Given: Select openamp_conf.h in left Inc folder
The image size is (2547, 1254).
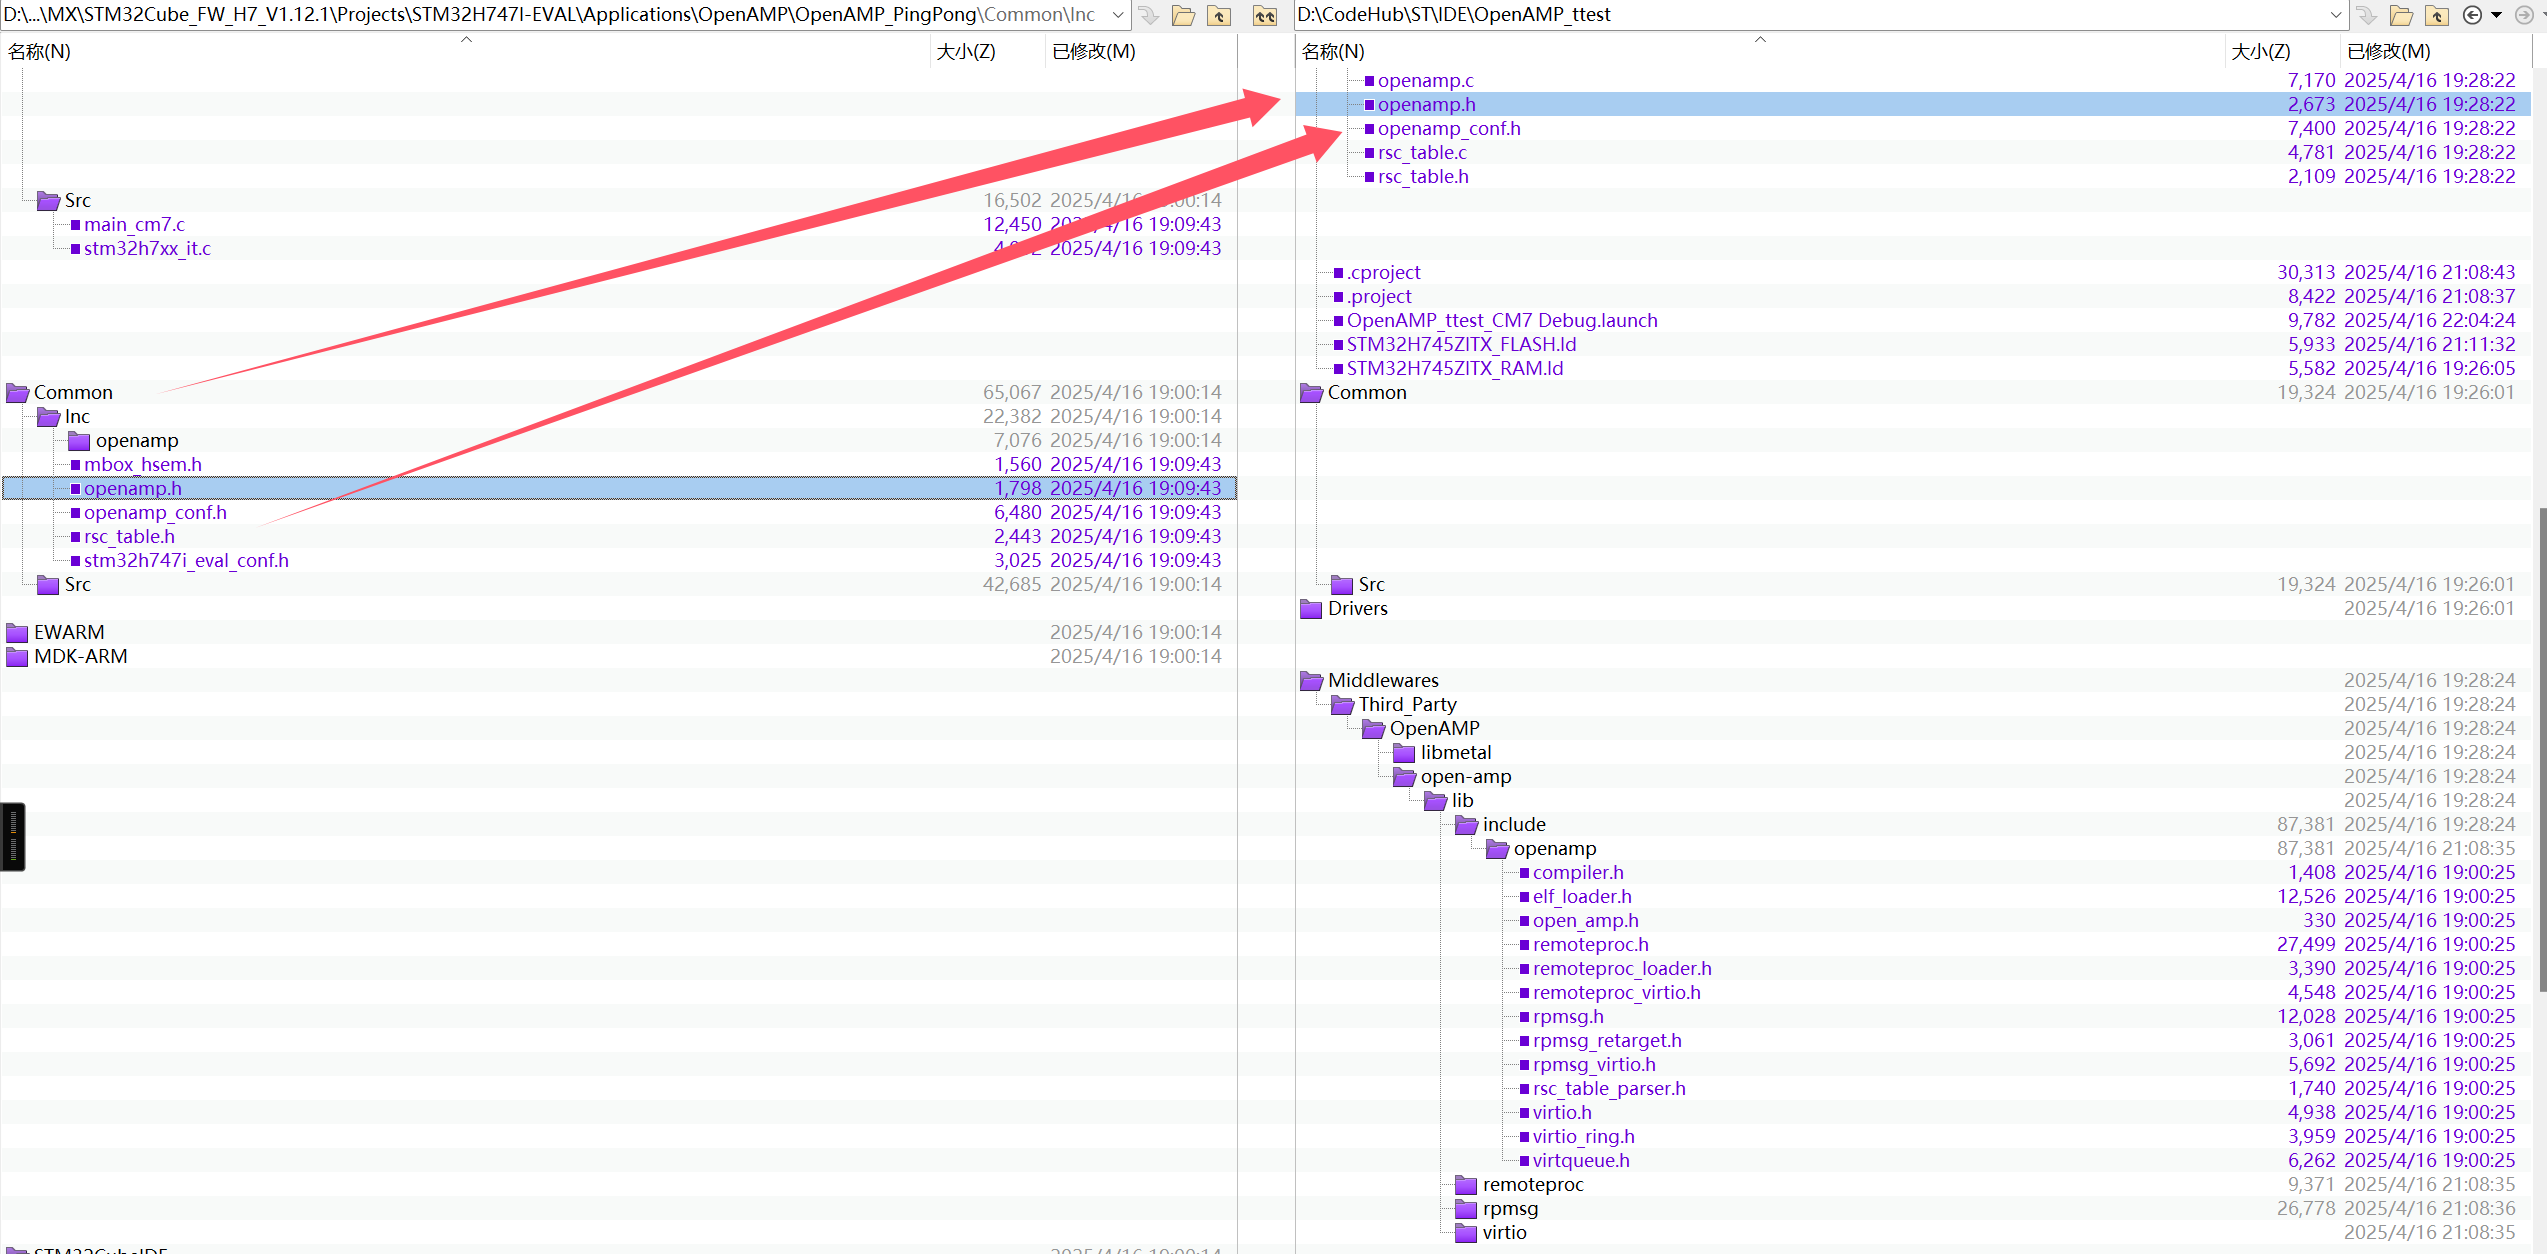Looking at the screenshot, I should pyautogui.click(x=155, y=513).
